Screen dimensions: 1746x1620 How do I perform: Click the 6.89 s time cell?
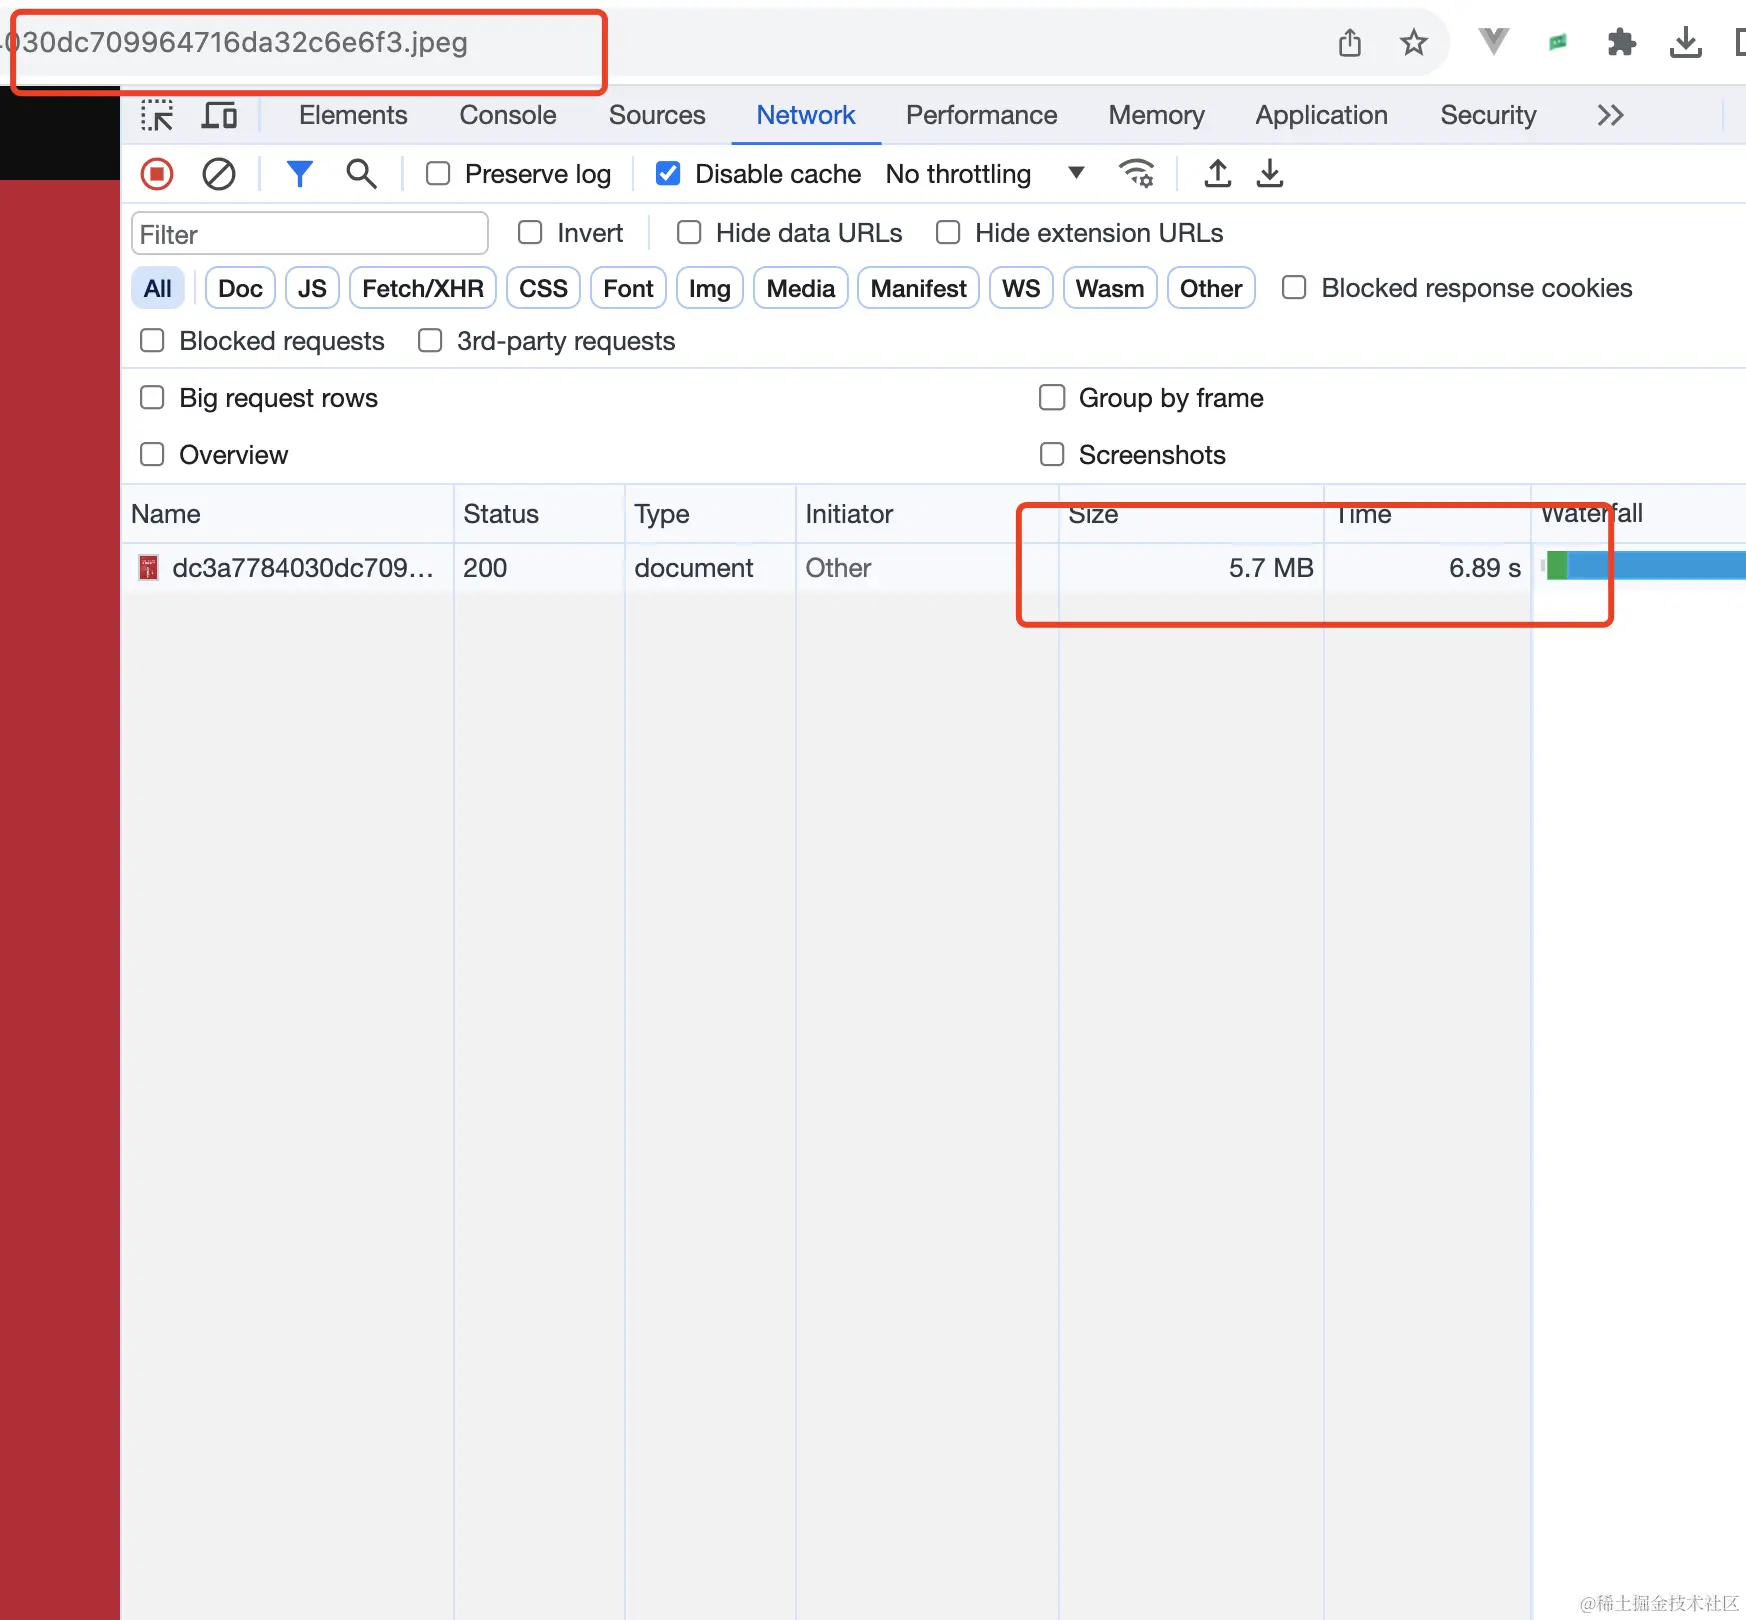pos(1428,568)
